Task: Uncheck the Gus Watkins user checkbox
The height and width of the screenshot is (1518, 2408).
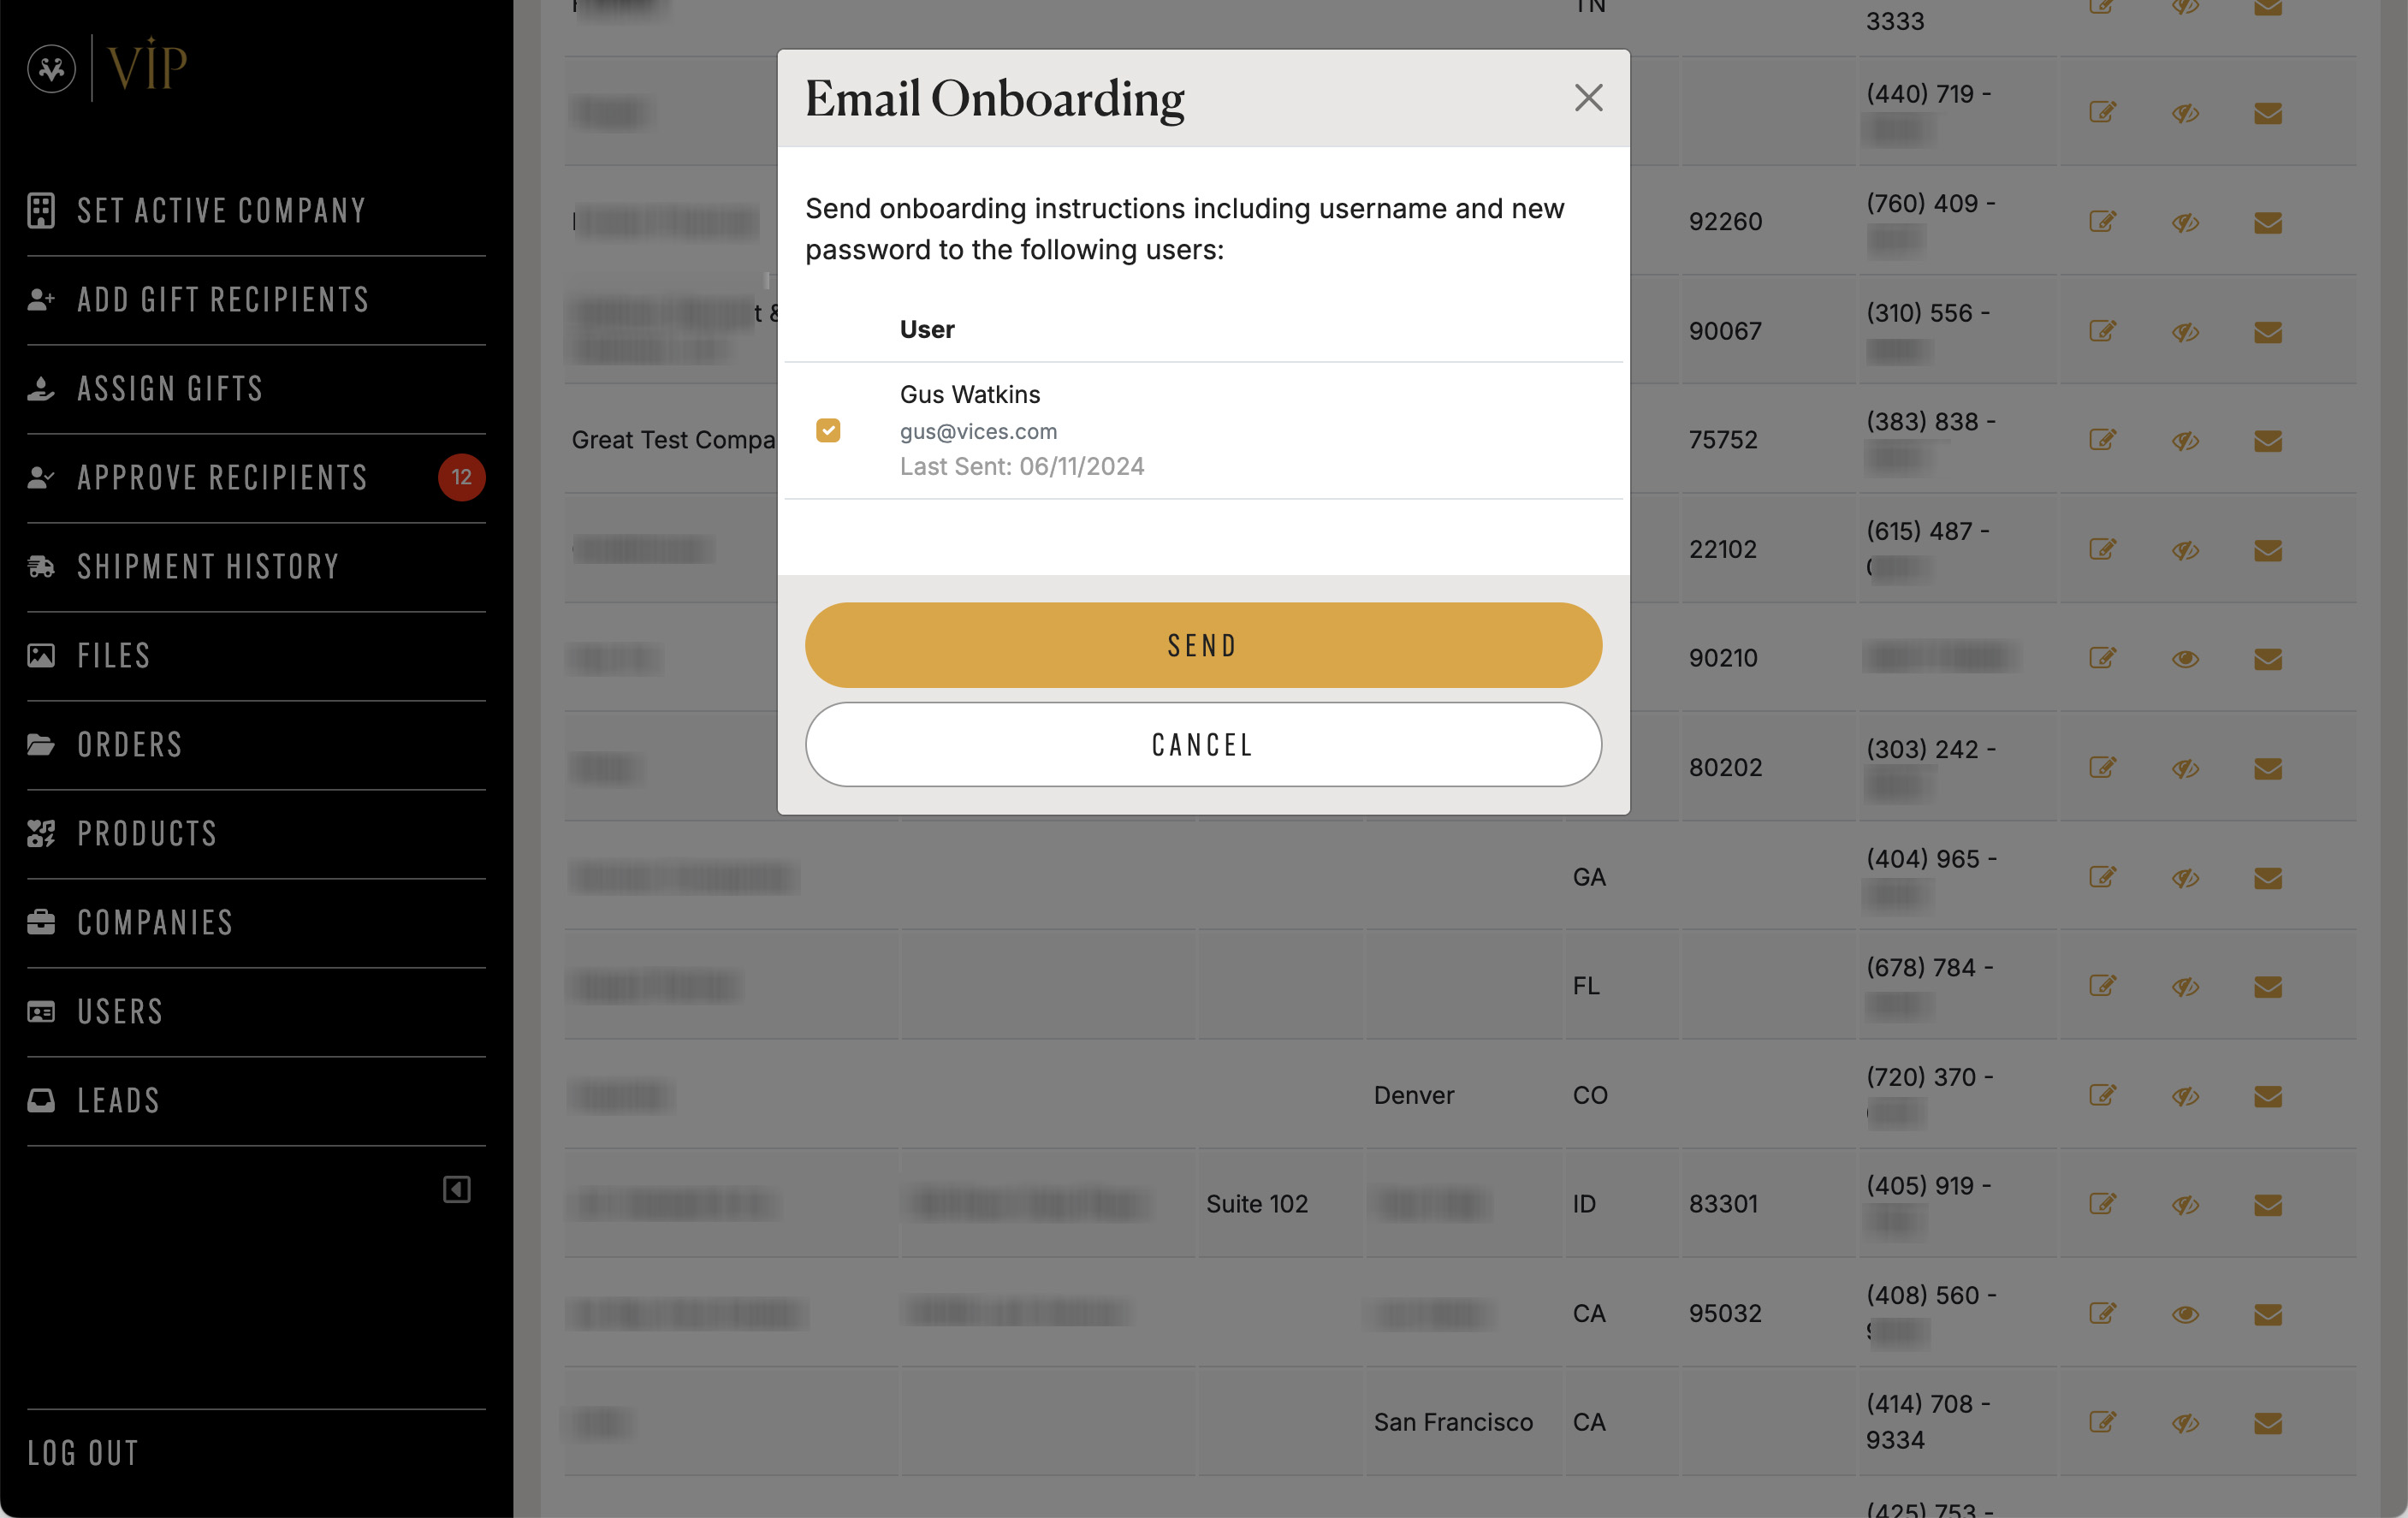Action: [x=828, y=430]
